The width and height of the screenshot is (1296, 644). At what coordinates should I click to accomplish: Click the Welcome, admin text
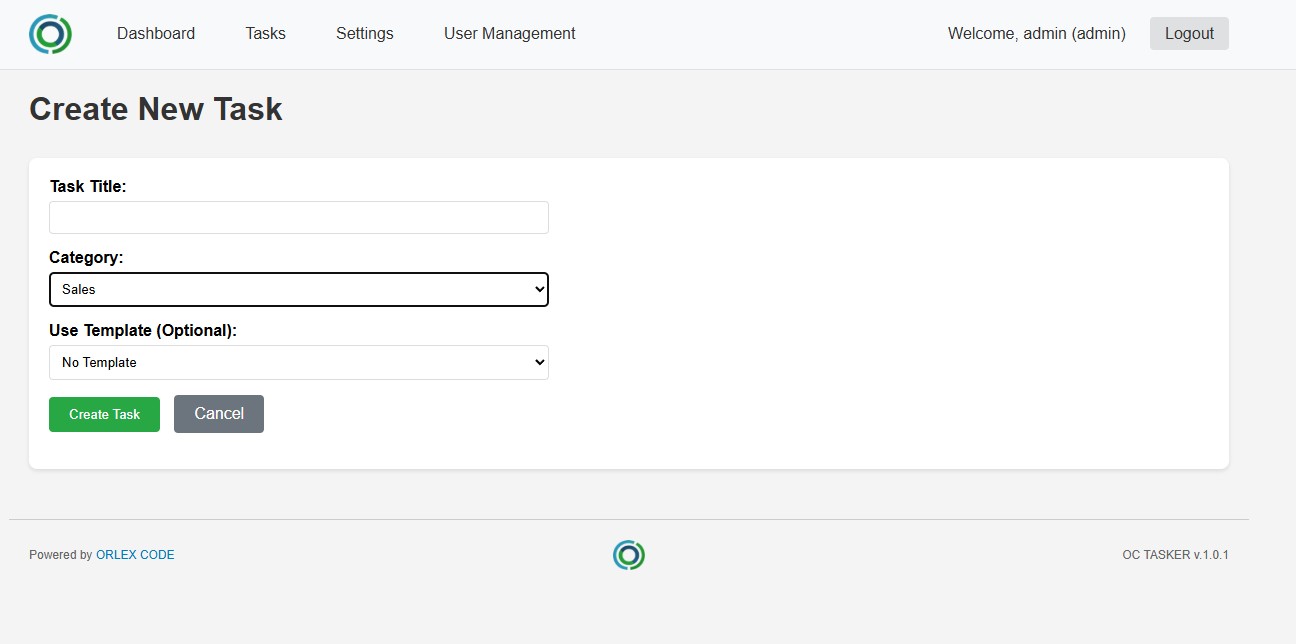1036,34
